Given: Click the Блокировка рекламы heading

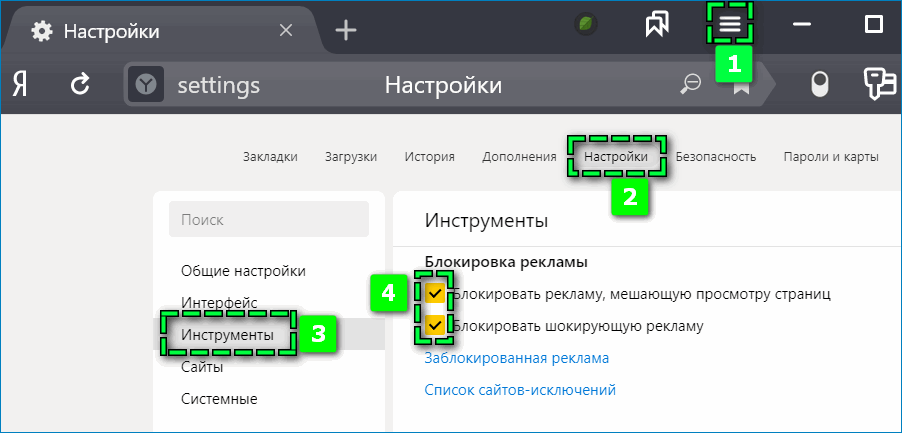Looking at the screenshot, I should 506,263.
